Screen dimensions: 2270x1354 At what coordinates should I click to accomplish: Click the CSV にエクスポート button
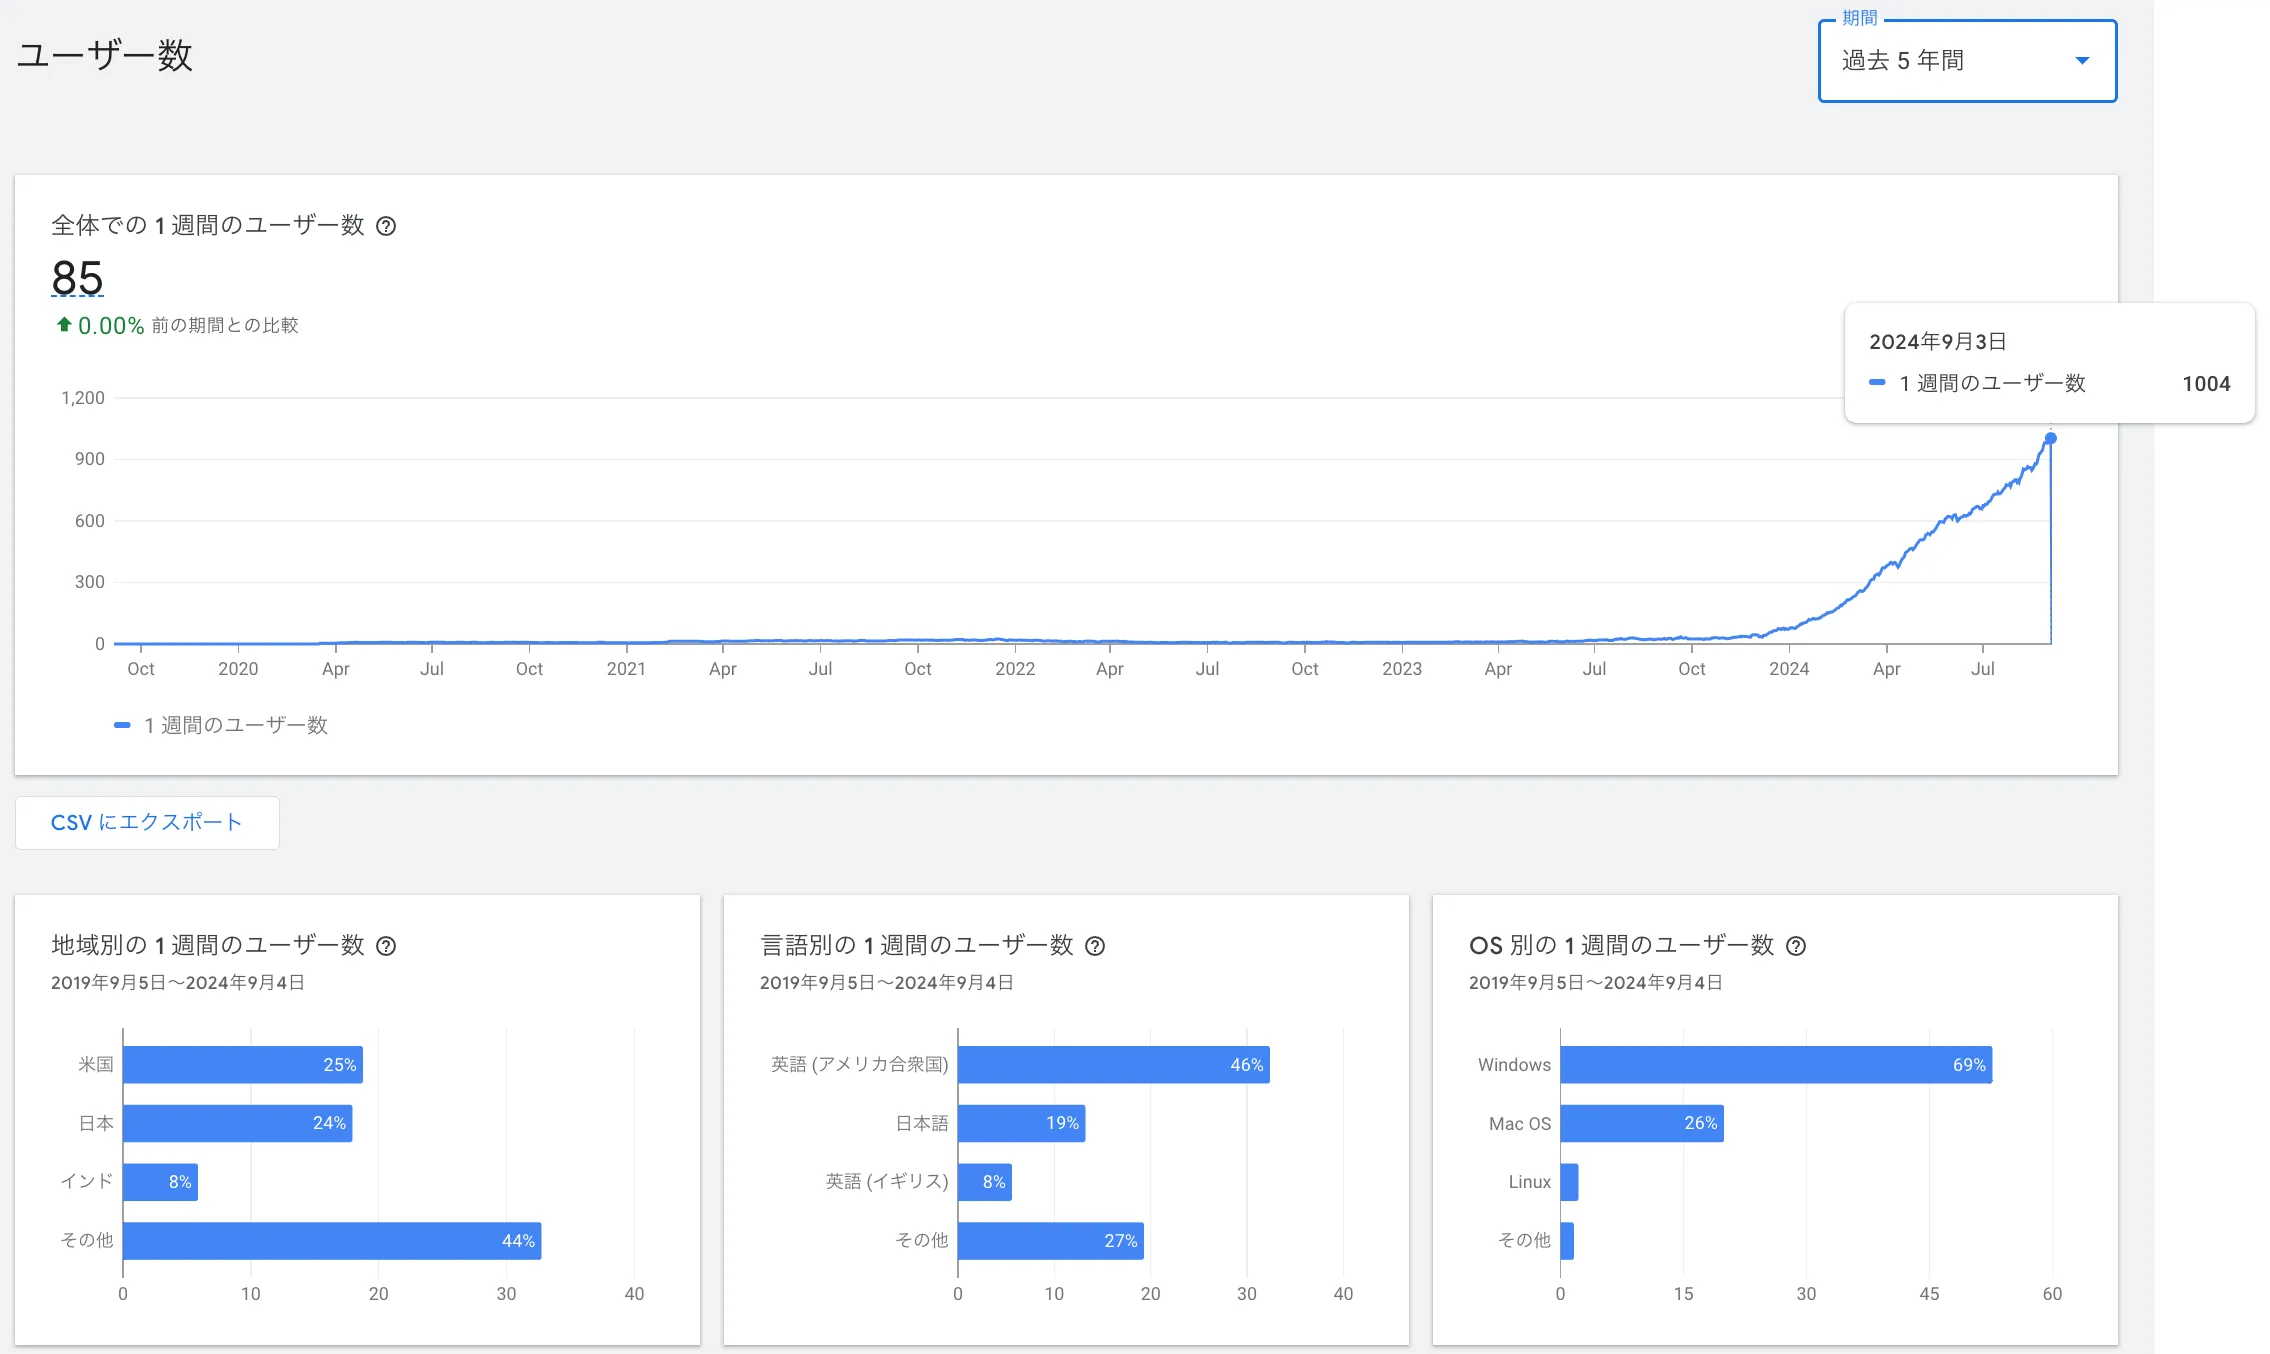pos(147,822)
